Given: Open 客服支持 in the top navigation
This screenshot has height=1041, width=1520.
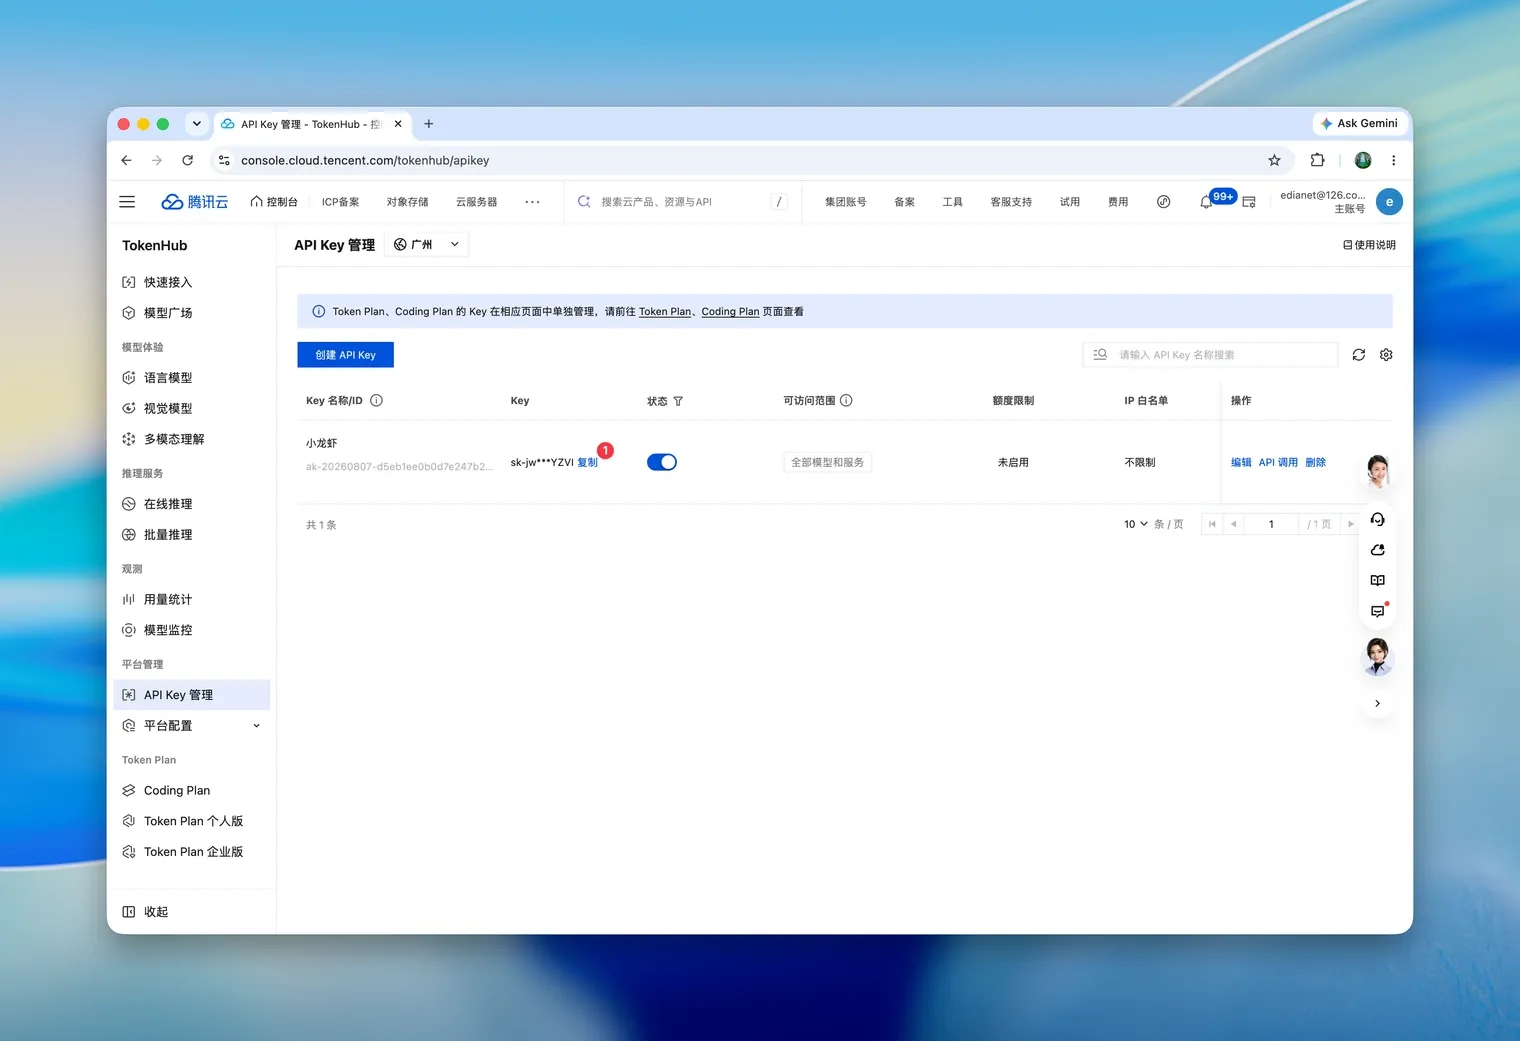Looking at the screenshot, I should [x=1011, y=202].
